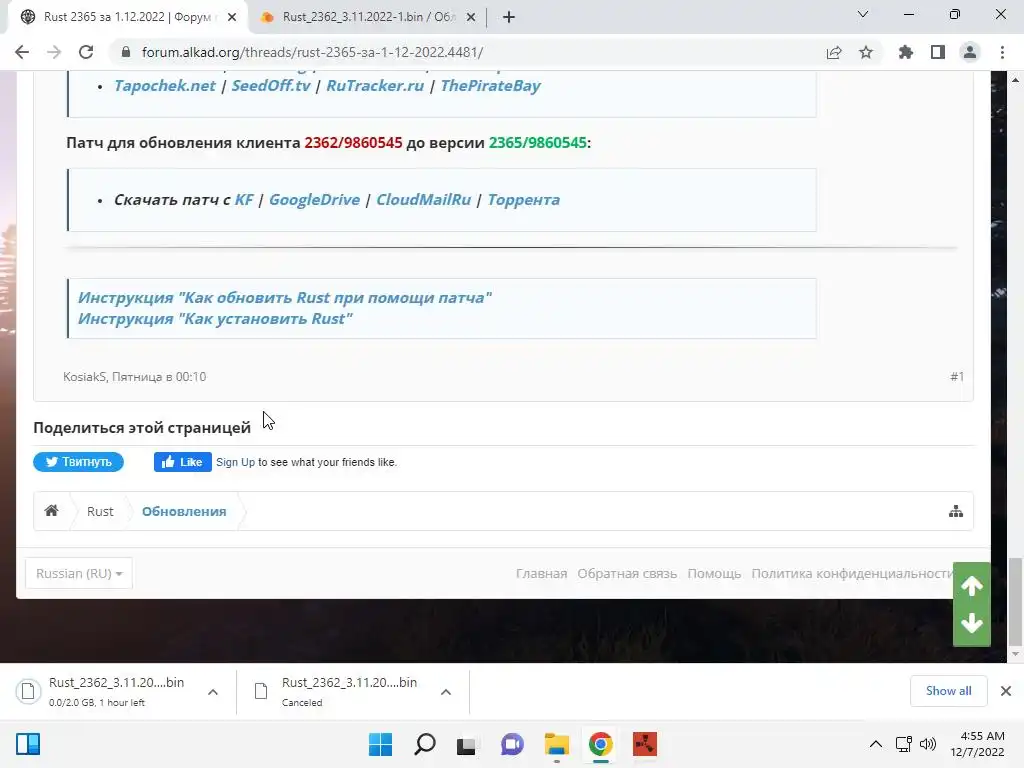Screen dimensions: 1024x768
Task: Open the Chrome three-dot menu
Action: click(x=1002, y=52)
